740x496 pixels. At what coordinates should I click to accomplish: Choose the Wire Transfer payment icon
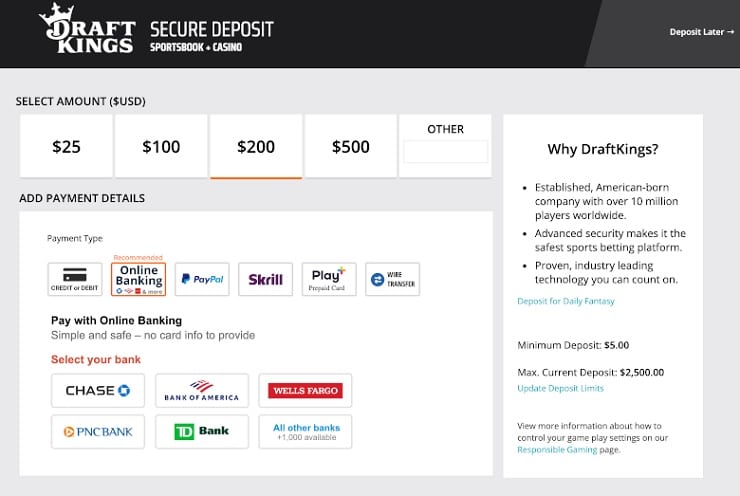pos(392,279)
